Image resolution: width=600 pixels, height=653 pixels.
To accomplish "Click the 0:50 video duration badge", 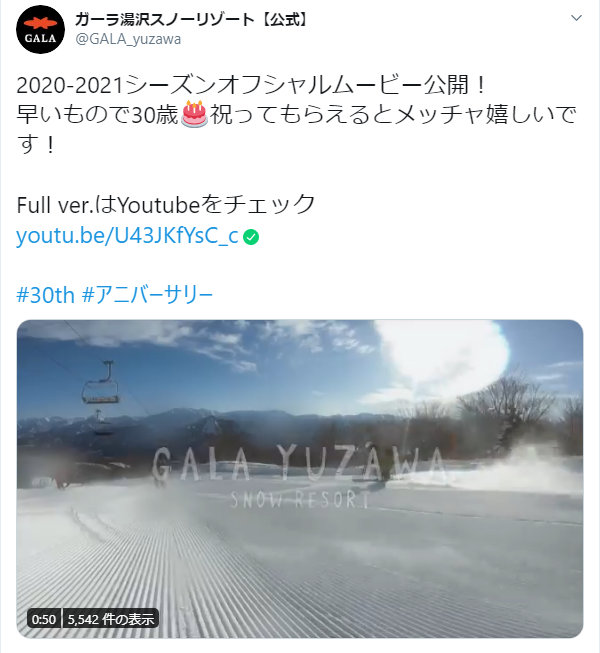I will click(44, 619).
